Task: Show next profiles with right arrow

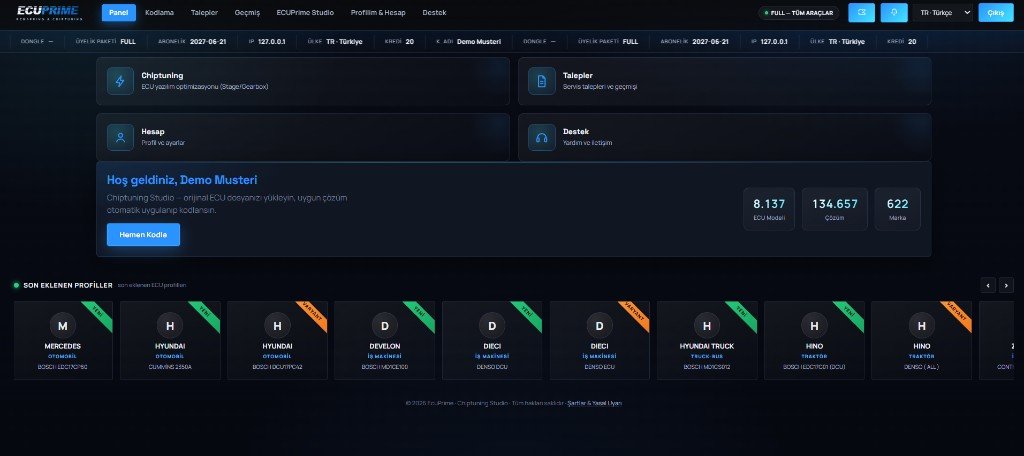Action: tap(1006, 285)
